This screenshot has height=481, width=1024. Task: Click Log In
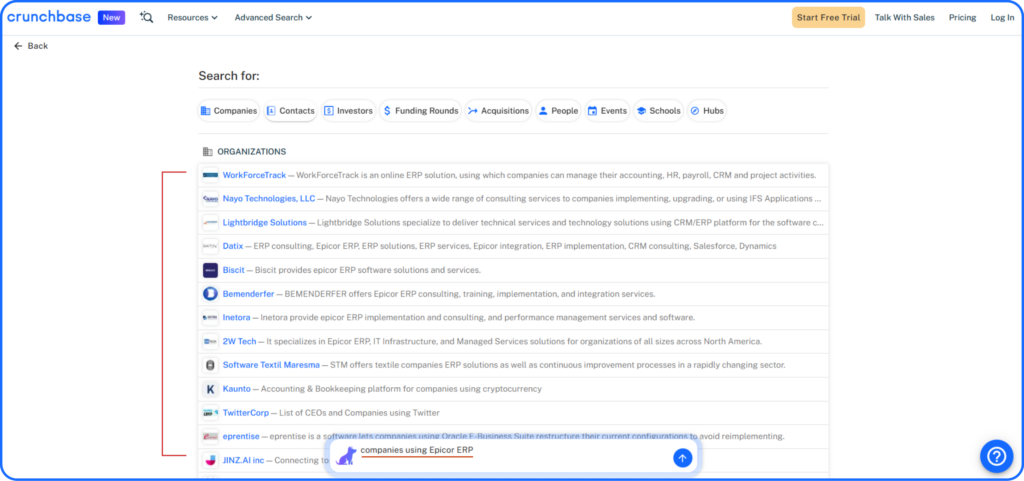pos(1002,18)
